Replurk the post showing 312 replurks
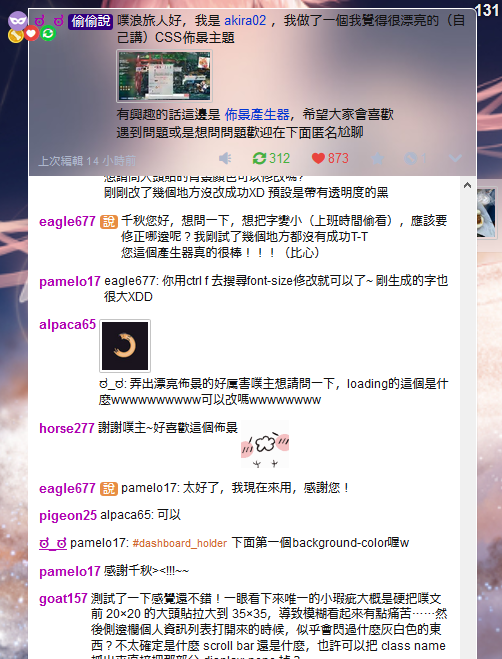The width and height of the screenshot is (502, 659). pos(271,158)
